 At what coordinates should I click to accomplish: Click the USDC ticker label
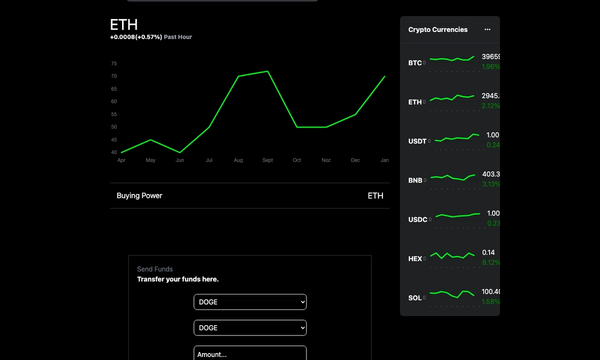pos(417,220)
